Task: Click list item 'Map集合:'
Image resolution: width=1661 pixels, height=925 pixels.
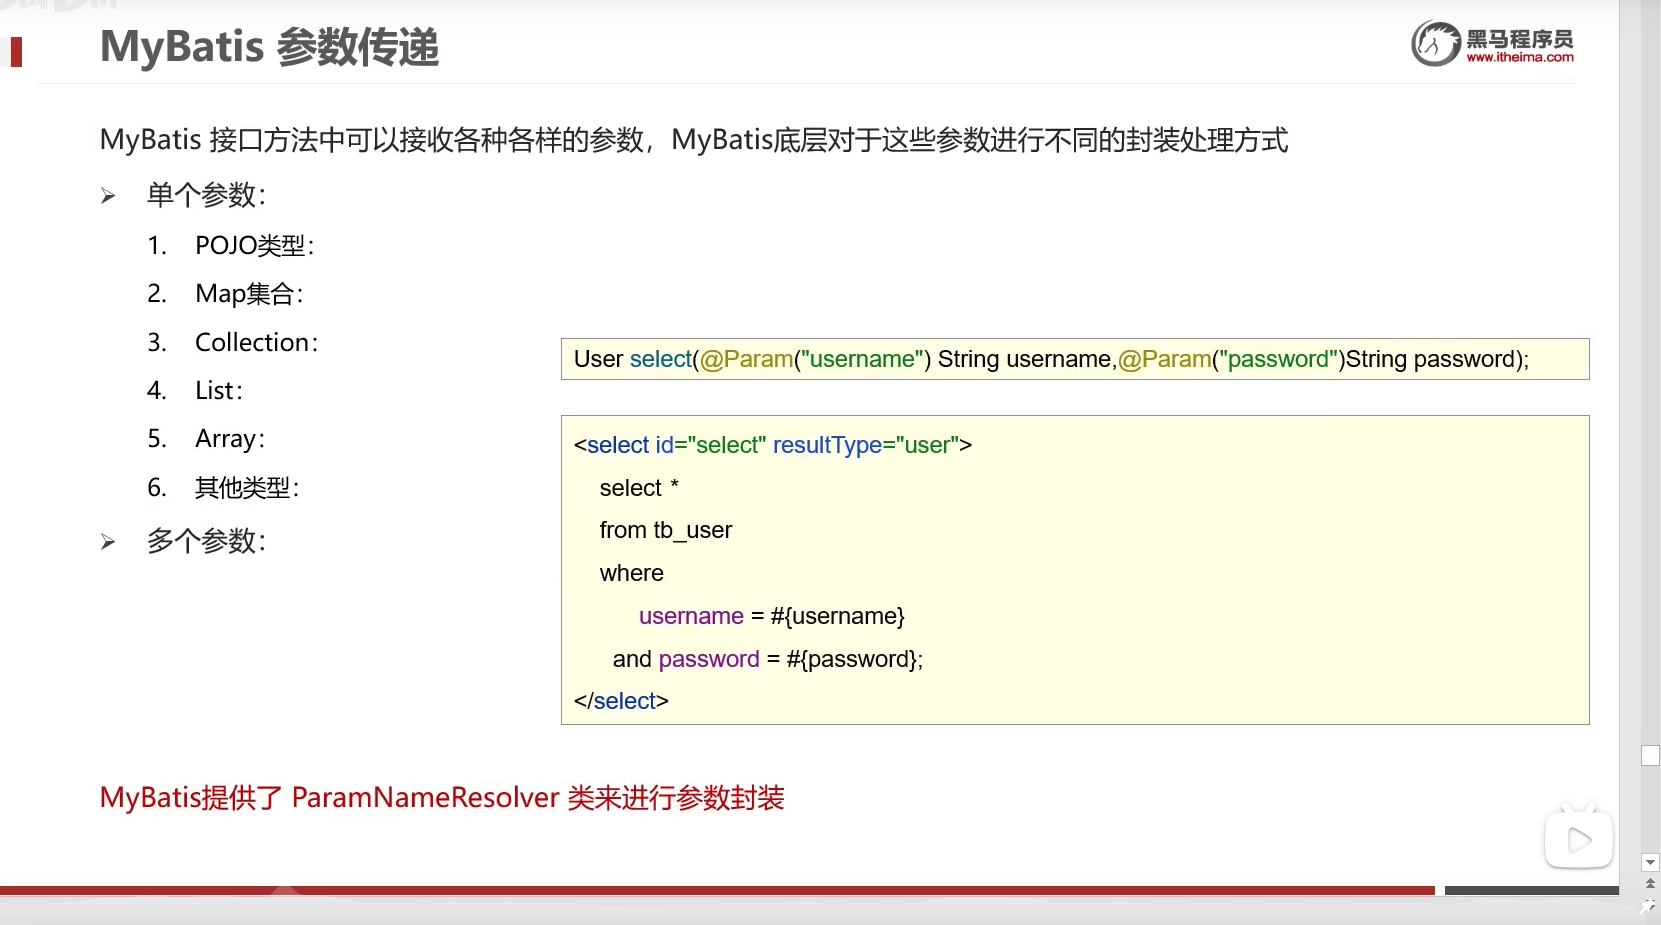Action: coord(249,294)
